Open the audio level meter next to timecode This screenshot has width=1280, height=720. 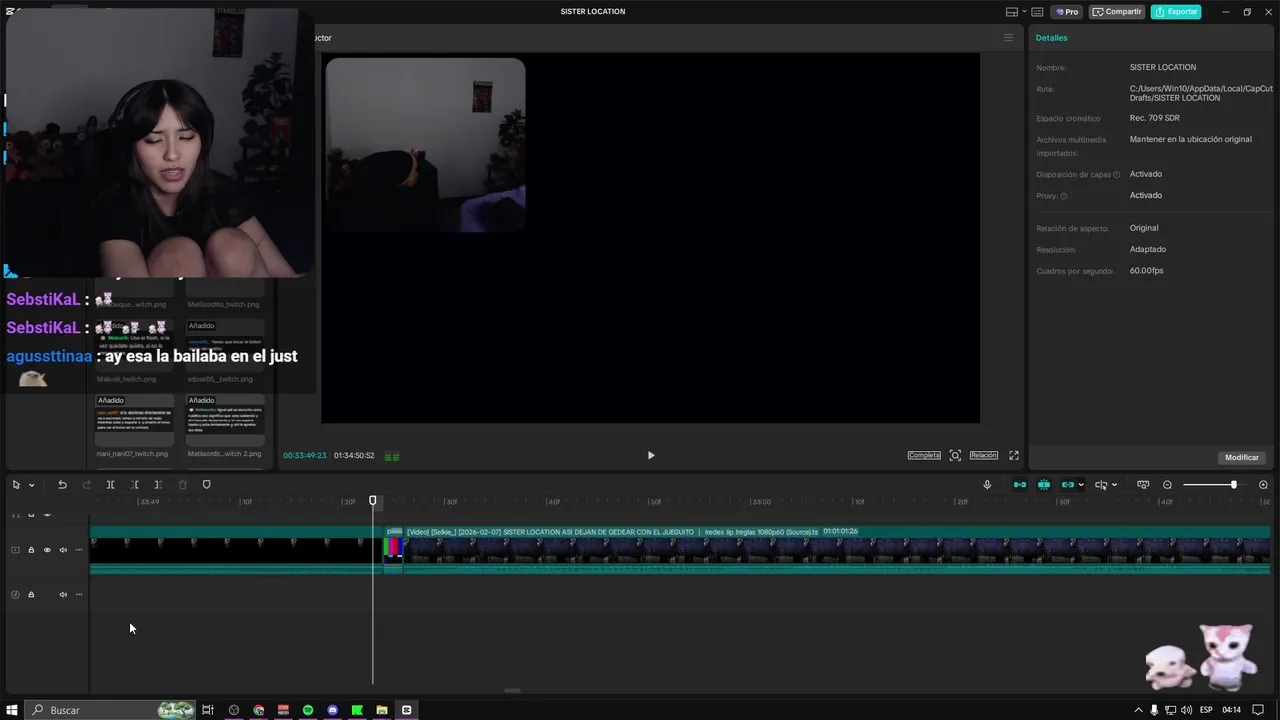point(392,456)
